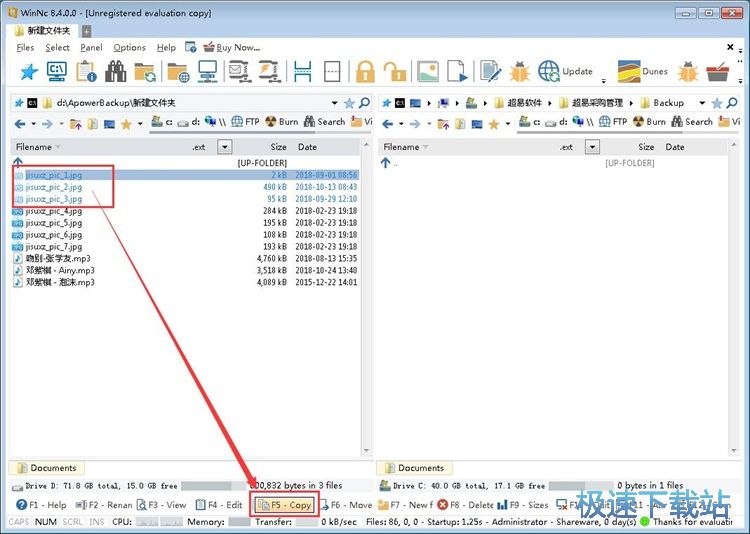Click the left panel Filename column header
Screen dimensions: 750x534
click(34, 147)
